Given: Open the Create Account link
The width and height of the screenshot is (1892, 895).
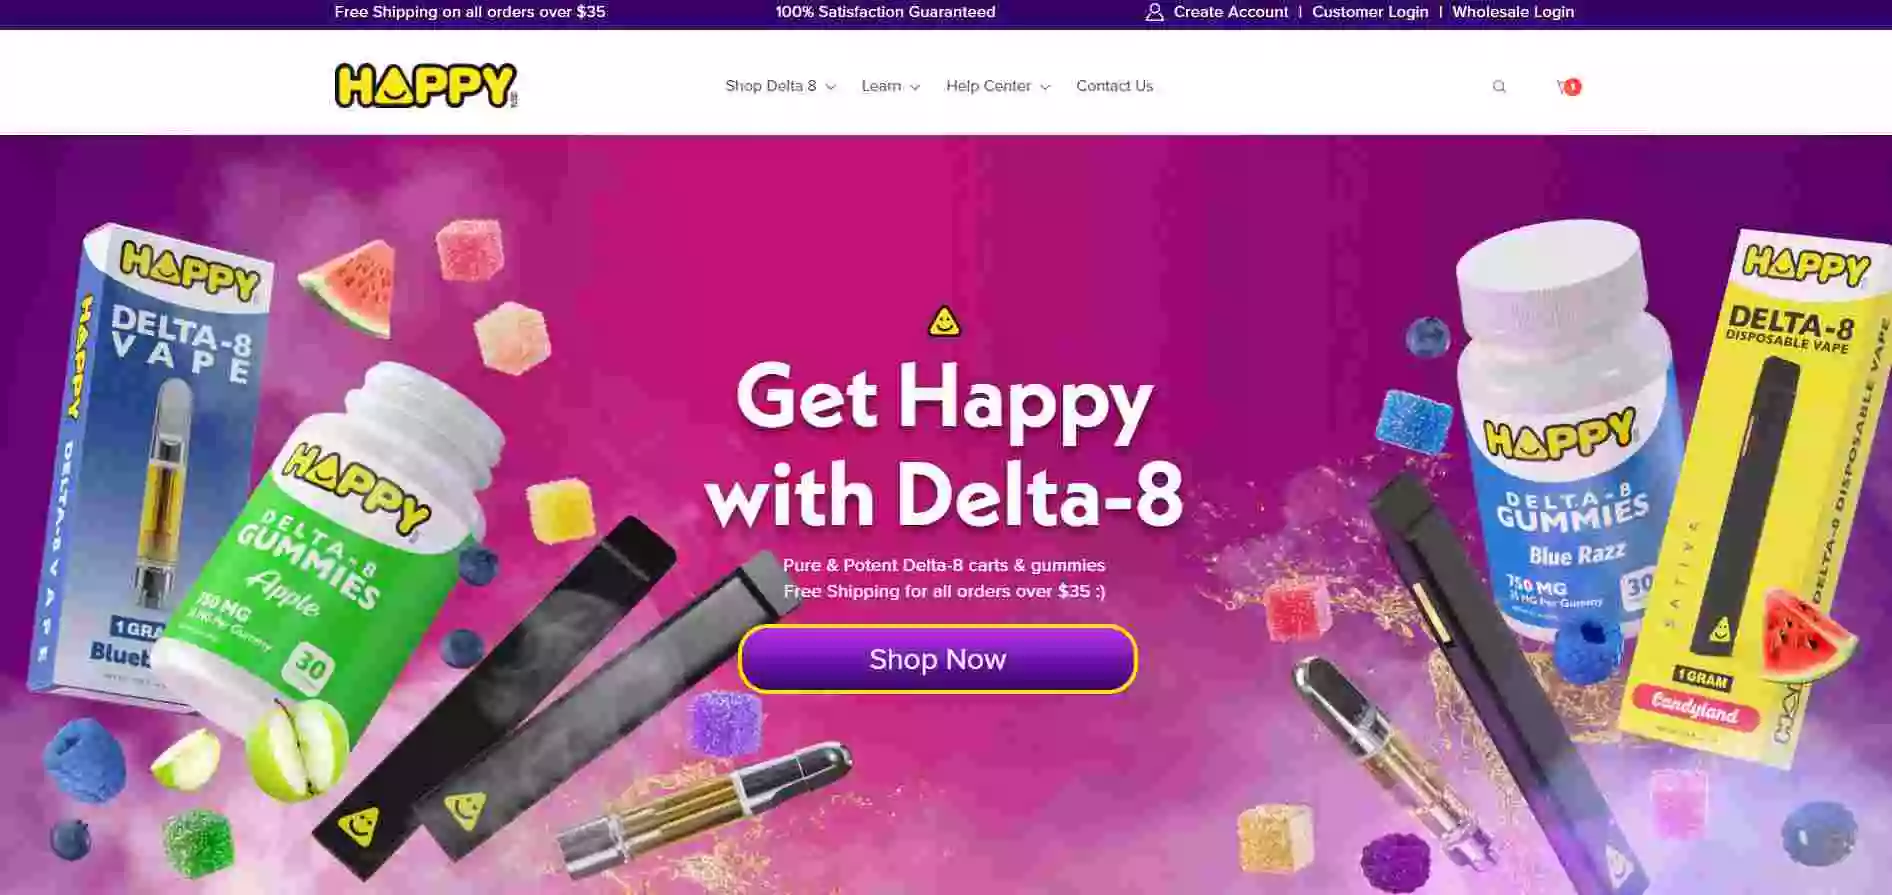Looking at the screenshot, I should 1230,12.
